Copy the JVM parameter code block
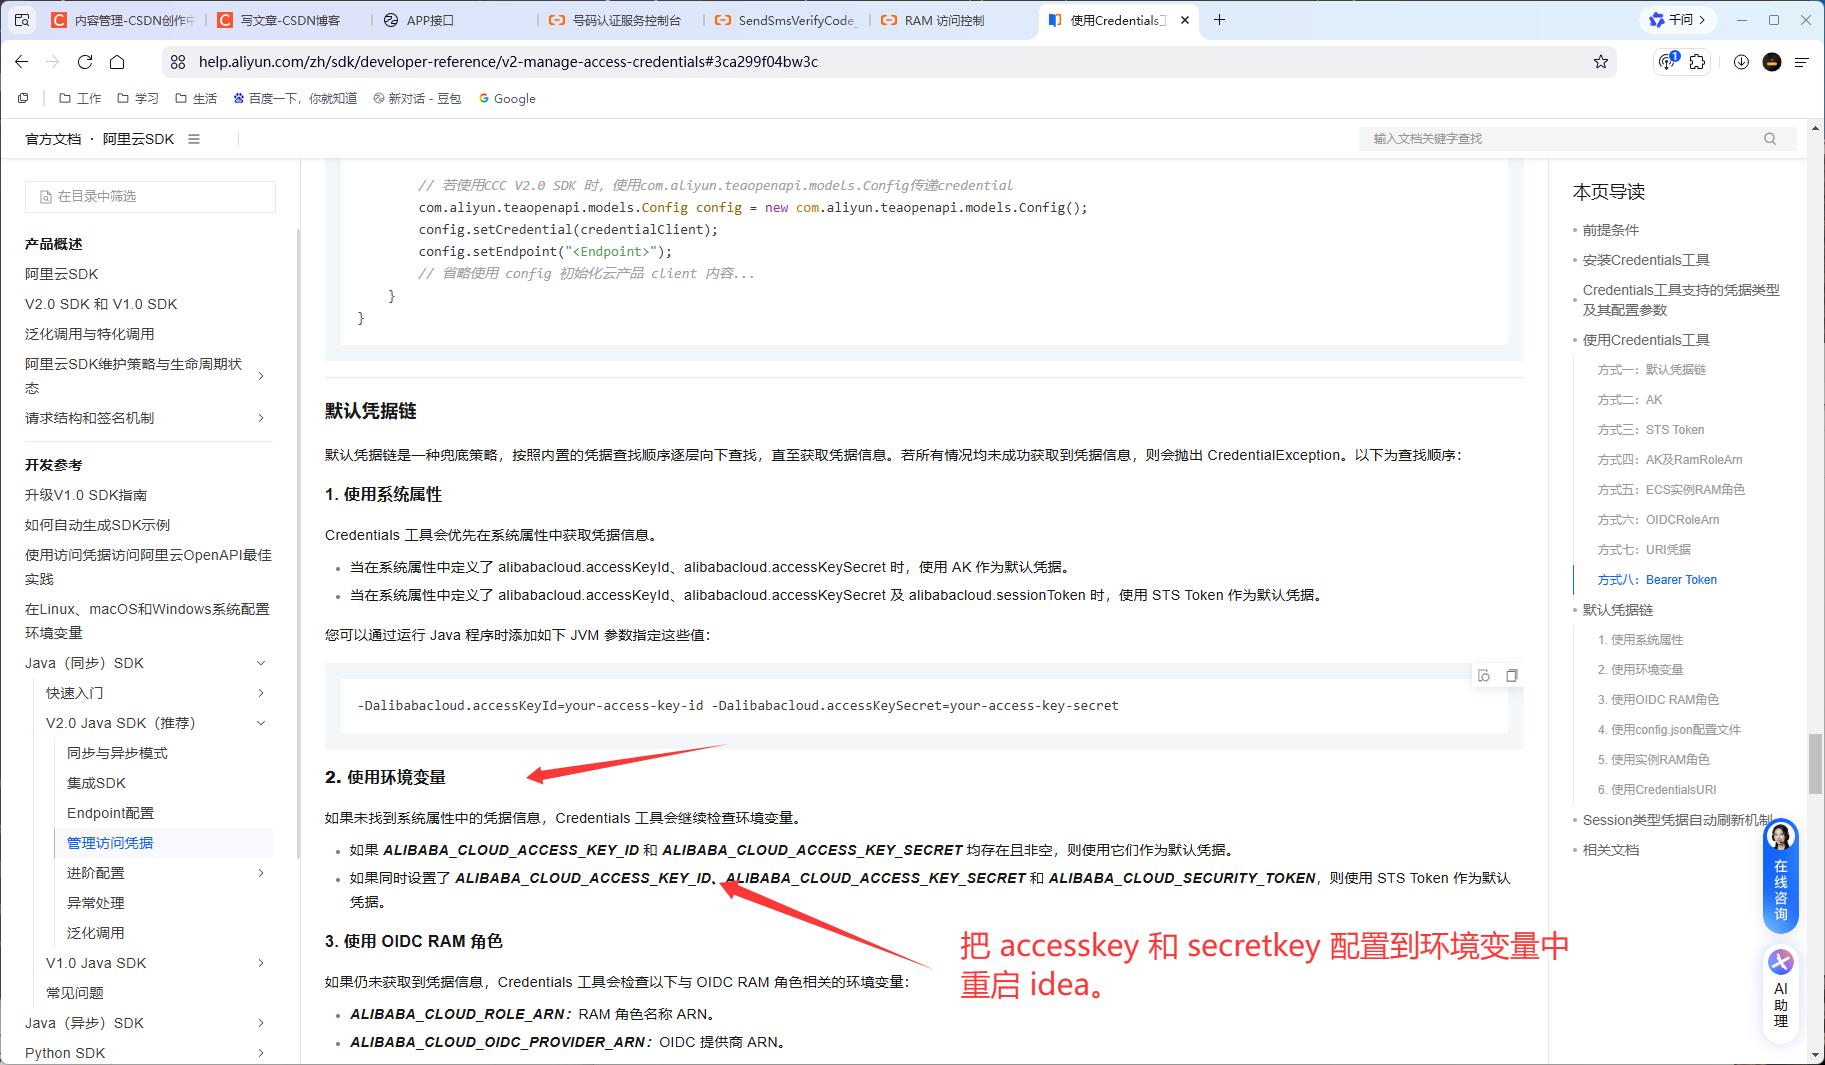The width and height of the screenshot is (1825, 1065). point(1512,676)
